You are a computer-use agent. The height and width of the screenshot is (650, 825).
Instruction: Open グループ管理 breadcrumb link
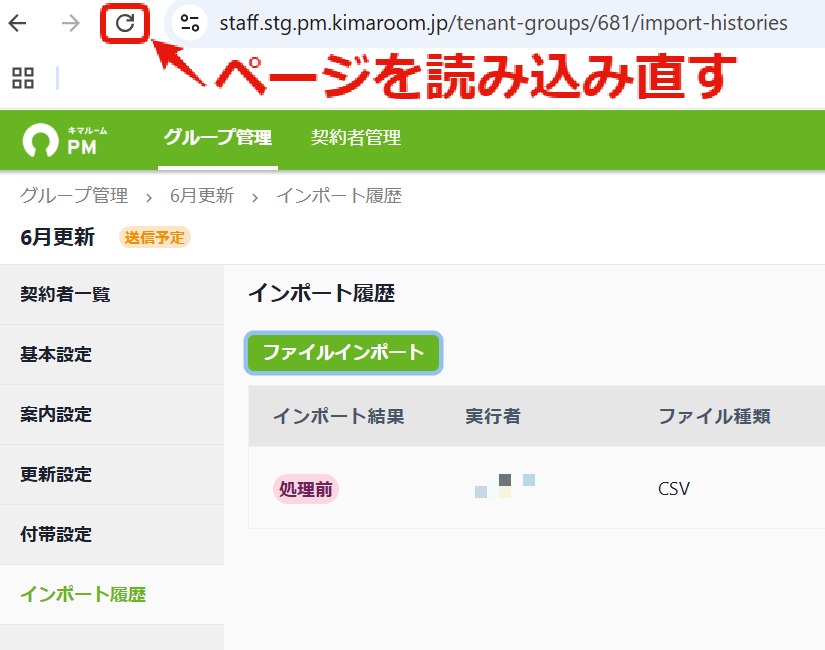click(74, 196)
